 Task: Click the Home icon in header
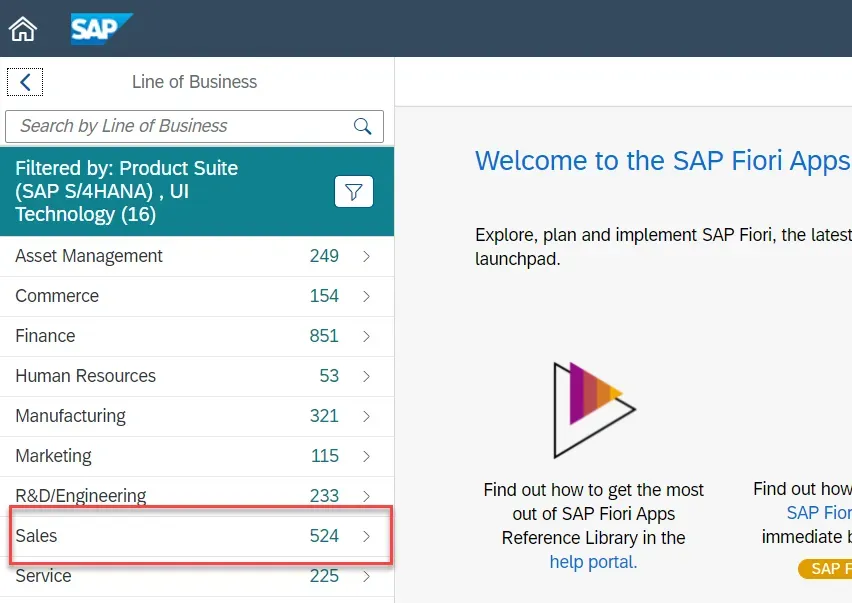click(x=23, y=29)
